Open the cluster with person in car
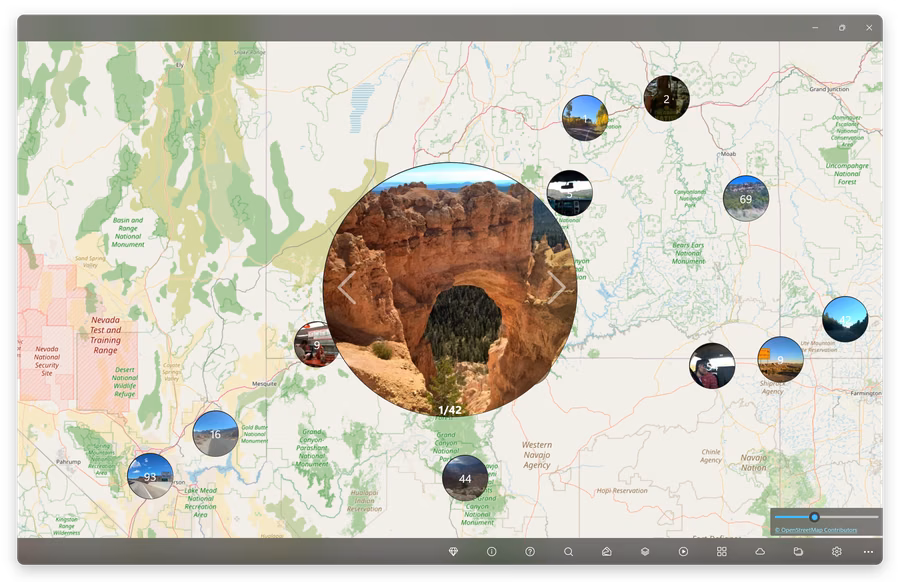 pyautogui.click(x=712, y=366)
